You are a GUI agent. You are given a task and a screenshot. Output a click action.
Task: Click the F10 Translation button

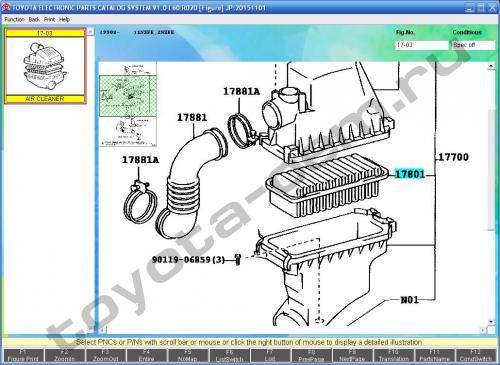tap(393, 355)
